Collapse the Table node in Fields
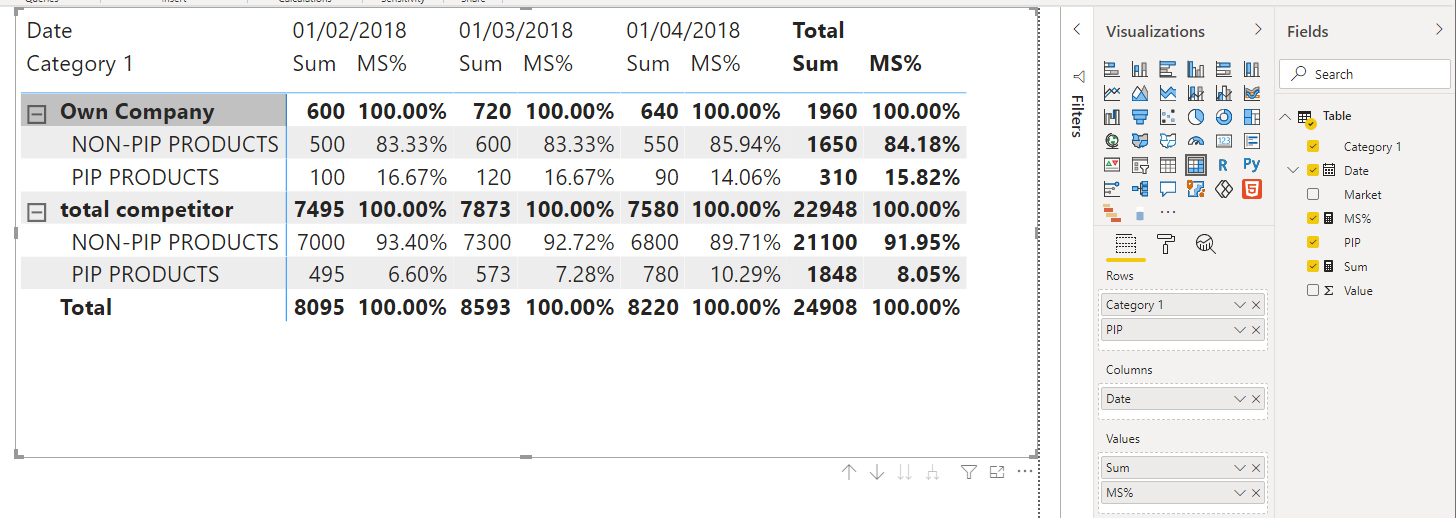Viewport: 1456px width, 518px height. pos(1287,117)
